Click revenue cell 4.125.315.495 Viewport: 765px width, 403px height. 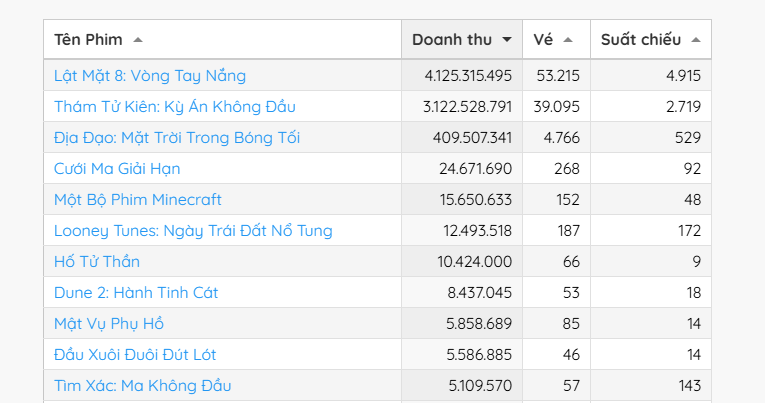468,75
